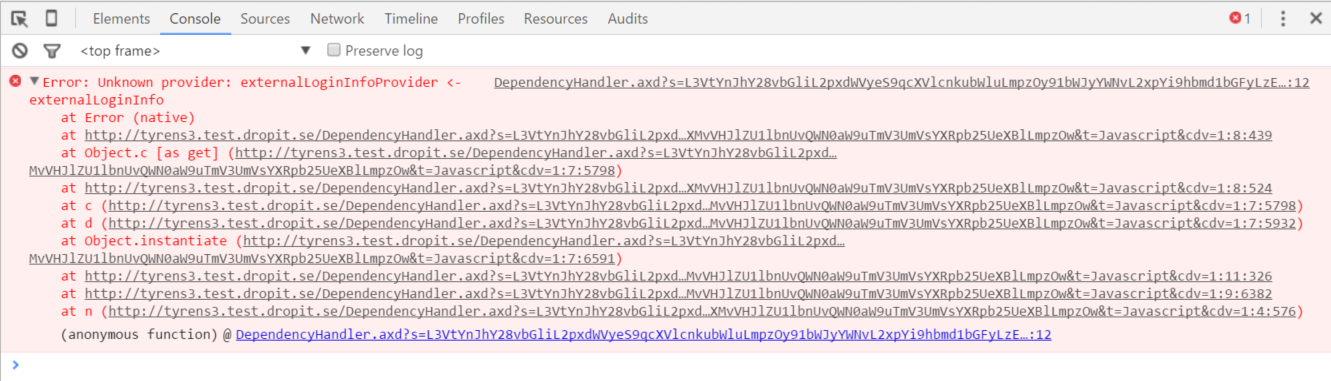The image size is (1331, 381).
Task: Select the Console tab
Action: click(x=195, y=18)
